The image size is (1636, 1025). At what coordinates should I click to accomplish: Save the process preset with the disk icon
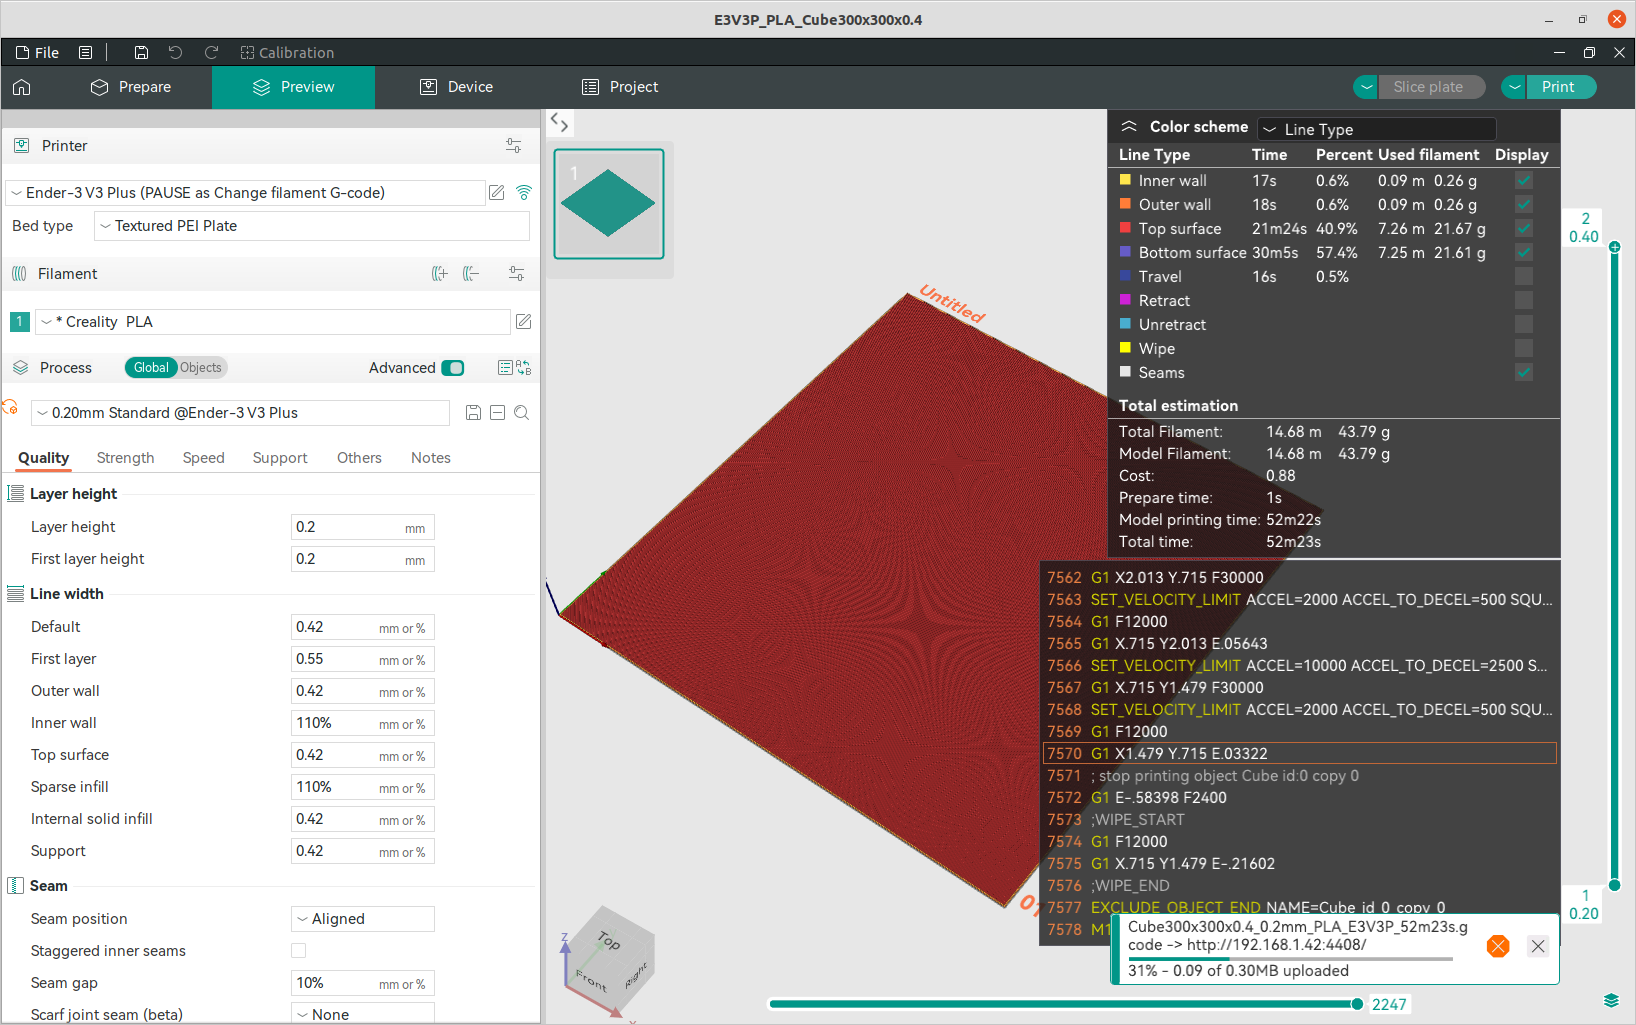473,412
